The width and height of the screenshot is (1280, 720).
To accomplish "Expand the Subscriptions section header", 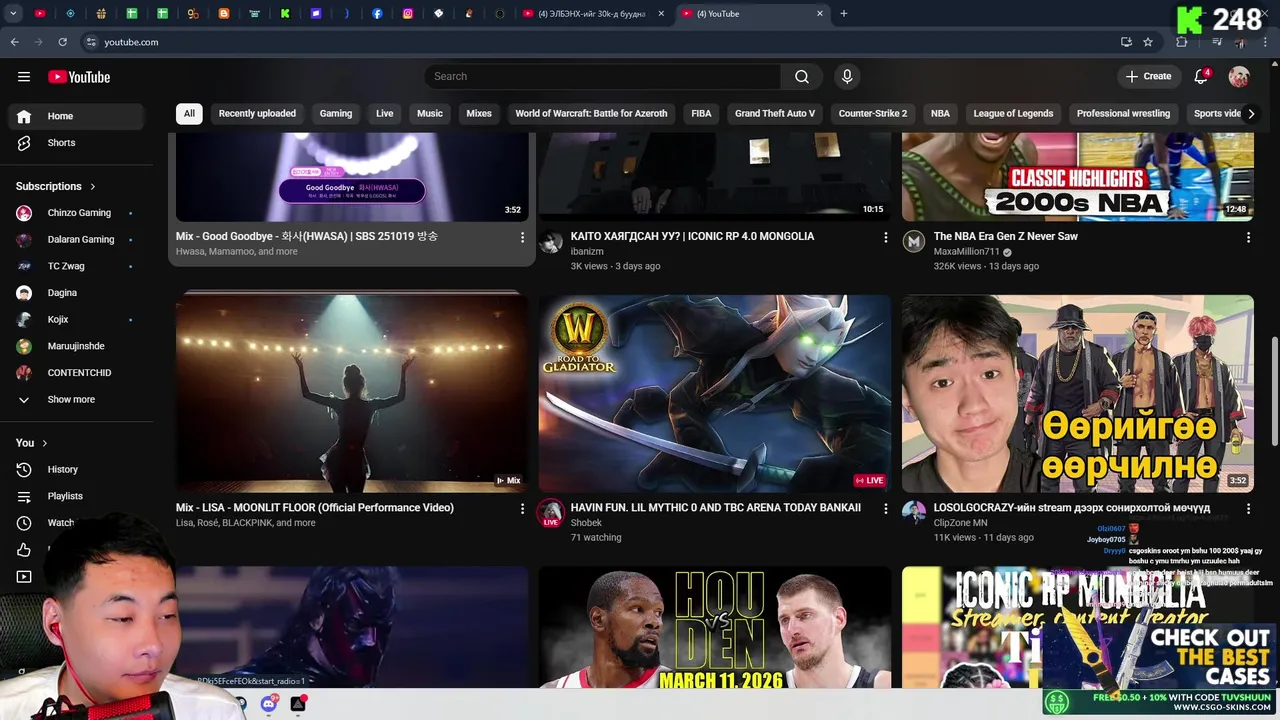I will [x=56, y=186].
